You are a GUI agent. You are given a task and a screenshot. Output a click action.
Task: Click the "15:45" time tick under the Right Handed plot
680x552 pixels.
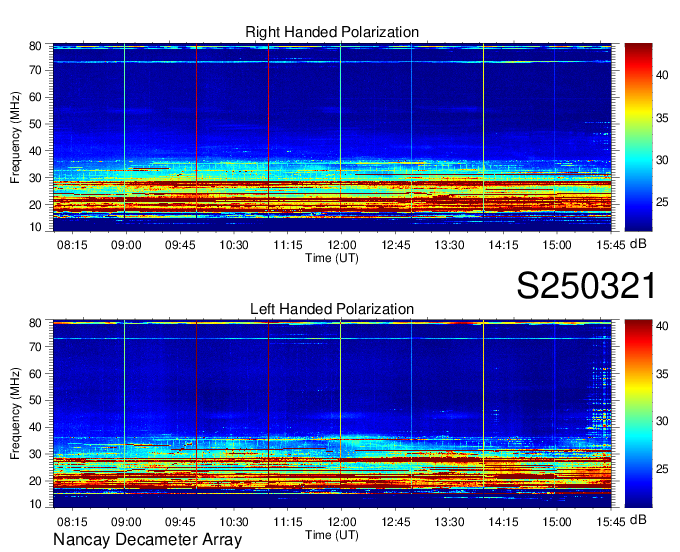click(x=611, y=245)
